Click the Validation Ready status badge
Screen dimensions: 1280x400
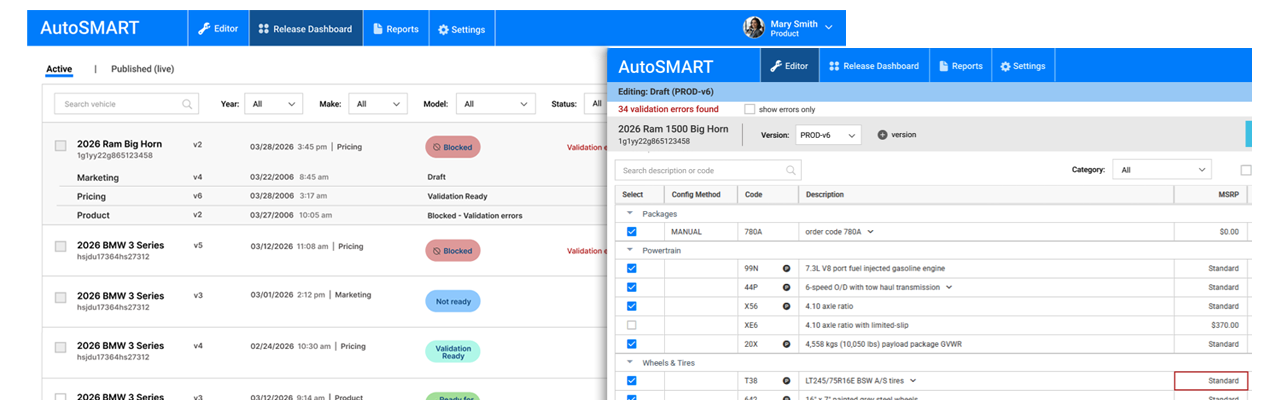point(452,351)
